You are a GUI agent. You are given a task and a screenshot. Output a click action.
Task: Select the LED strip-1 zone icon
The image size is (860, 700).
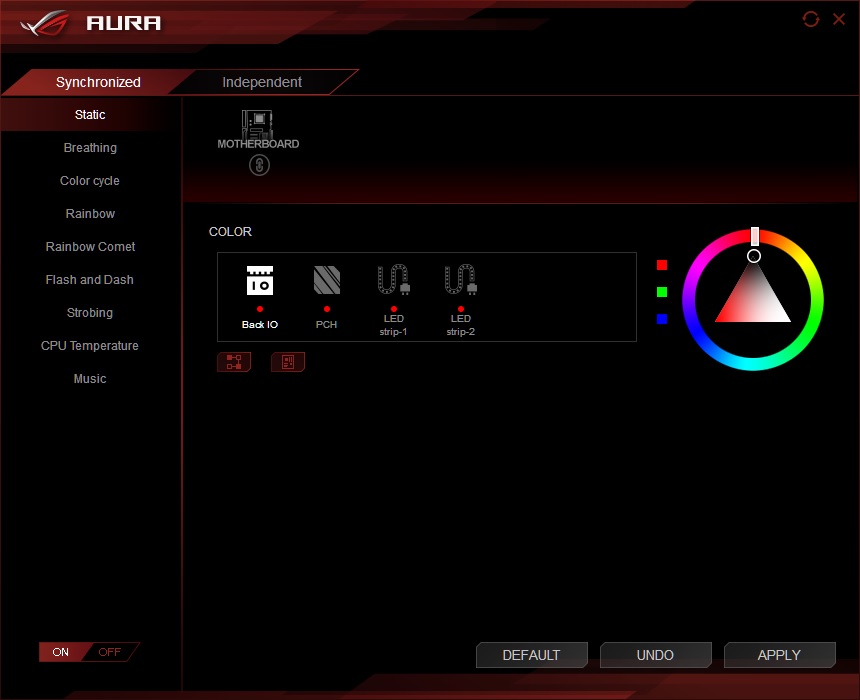coord(394,280)
